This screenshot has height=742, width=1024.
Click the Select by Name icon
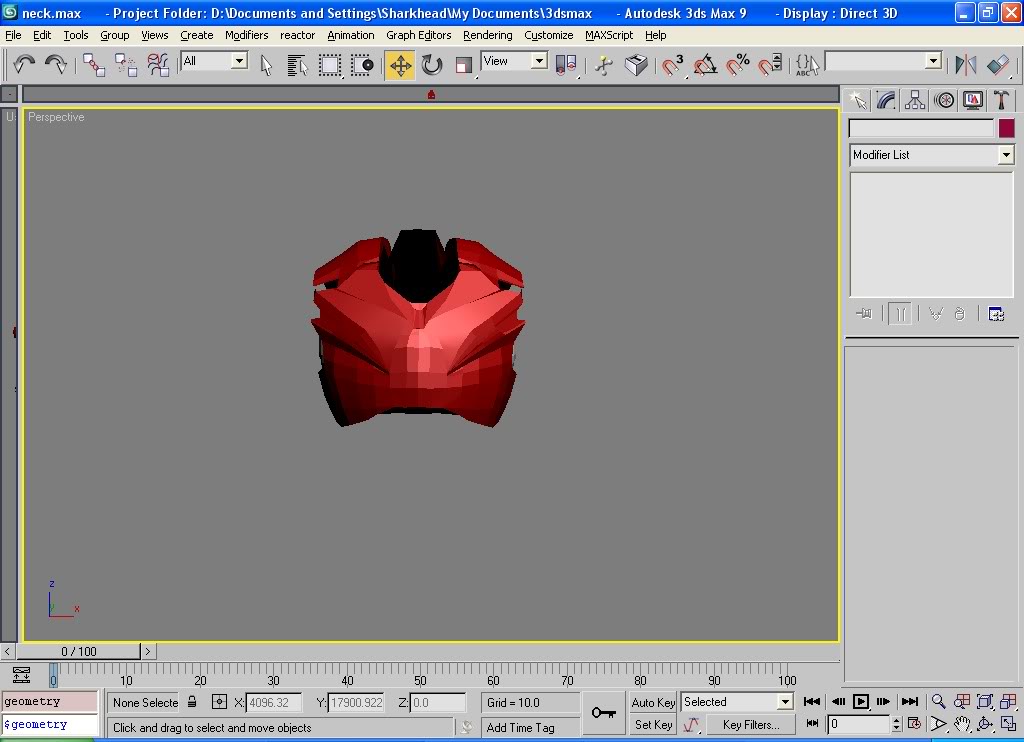[297, 66]
